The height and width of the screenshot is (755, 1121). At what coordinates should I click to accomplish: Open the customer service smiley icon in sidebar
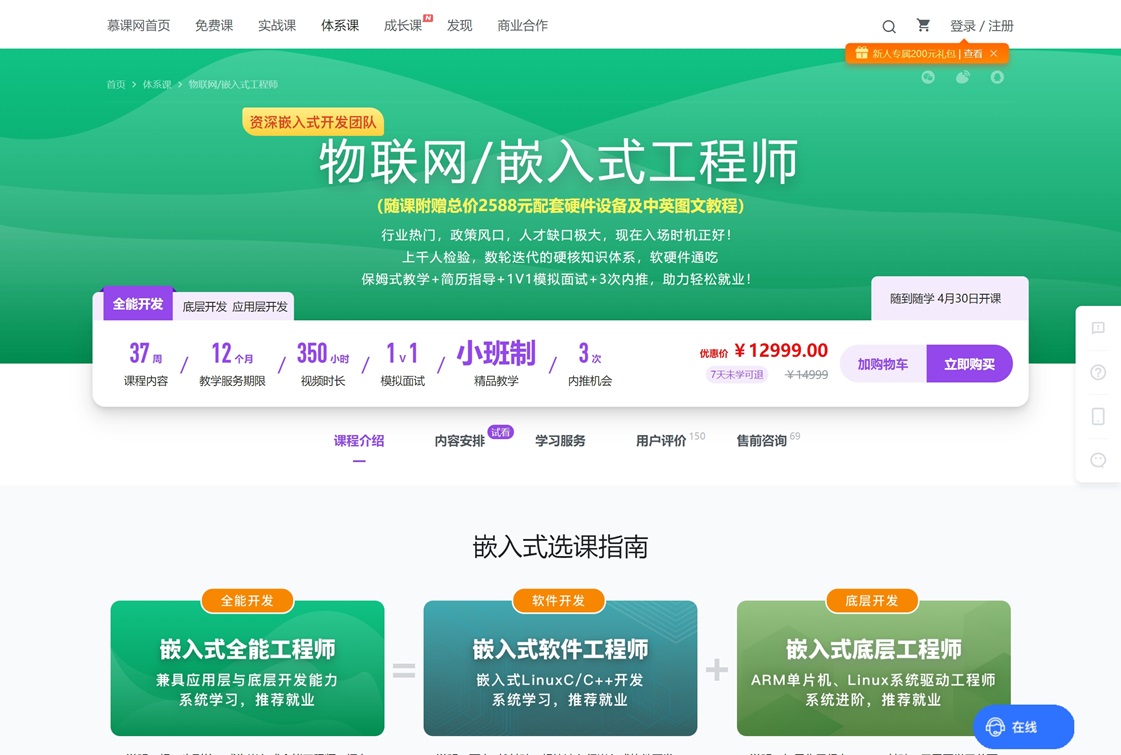tap(1097, 461)
